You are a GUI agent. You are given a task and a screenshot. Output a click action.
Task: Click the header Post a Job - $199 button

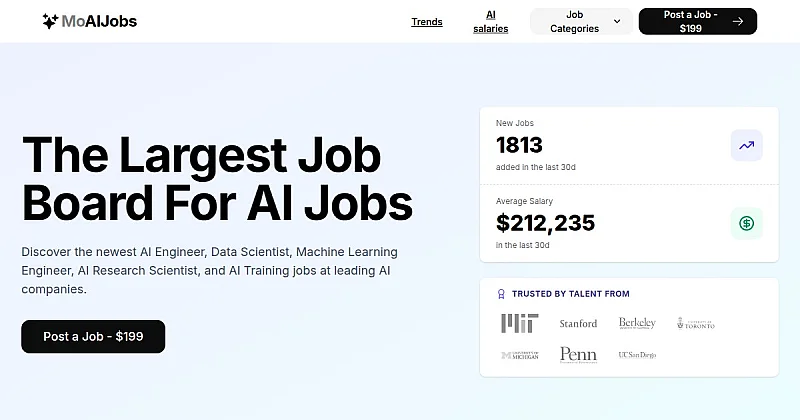tap(697, 21)
